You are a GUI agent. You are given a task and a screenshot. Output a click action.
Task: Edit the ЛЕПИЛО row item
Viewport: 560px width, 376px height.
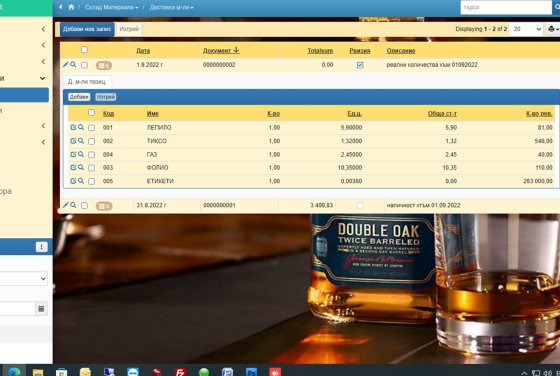coord(73,127)
